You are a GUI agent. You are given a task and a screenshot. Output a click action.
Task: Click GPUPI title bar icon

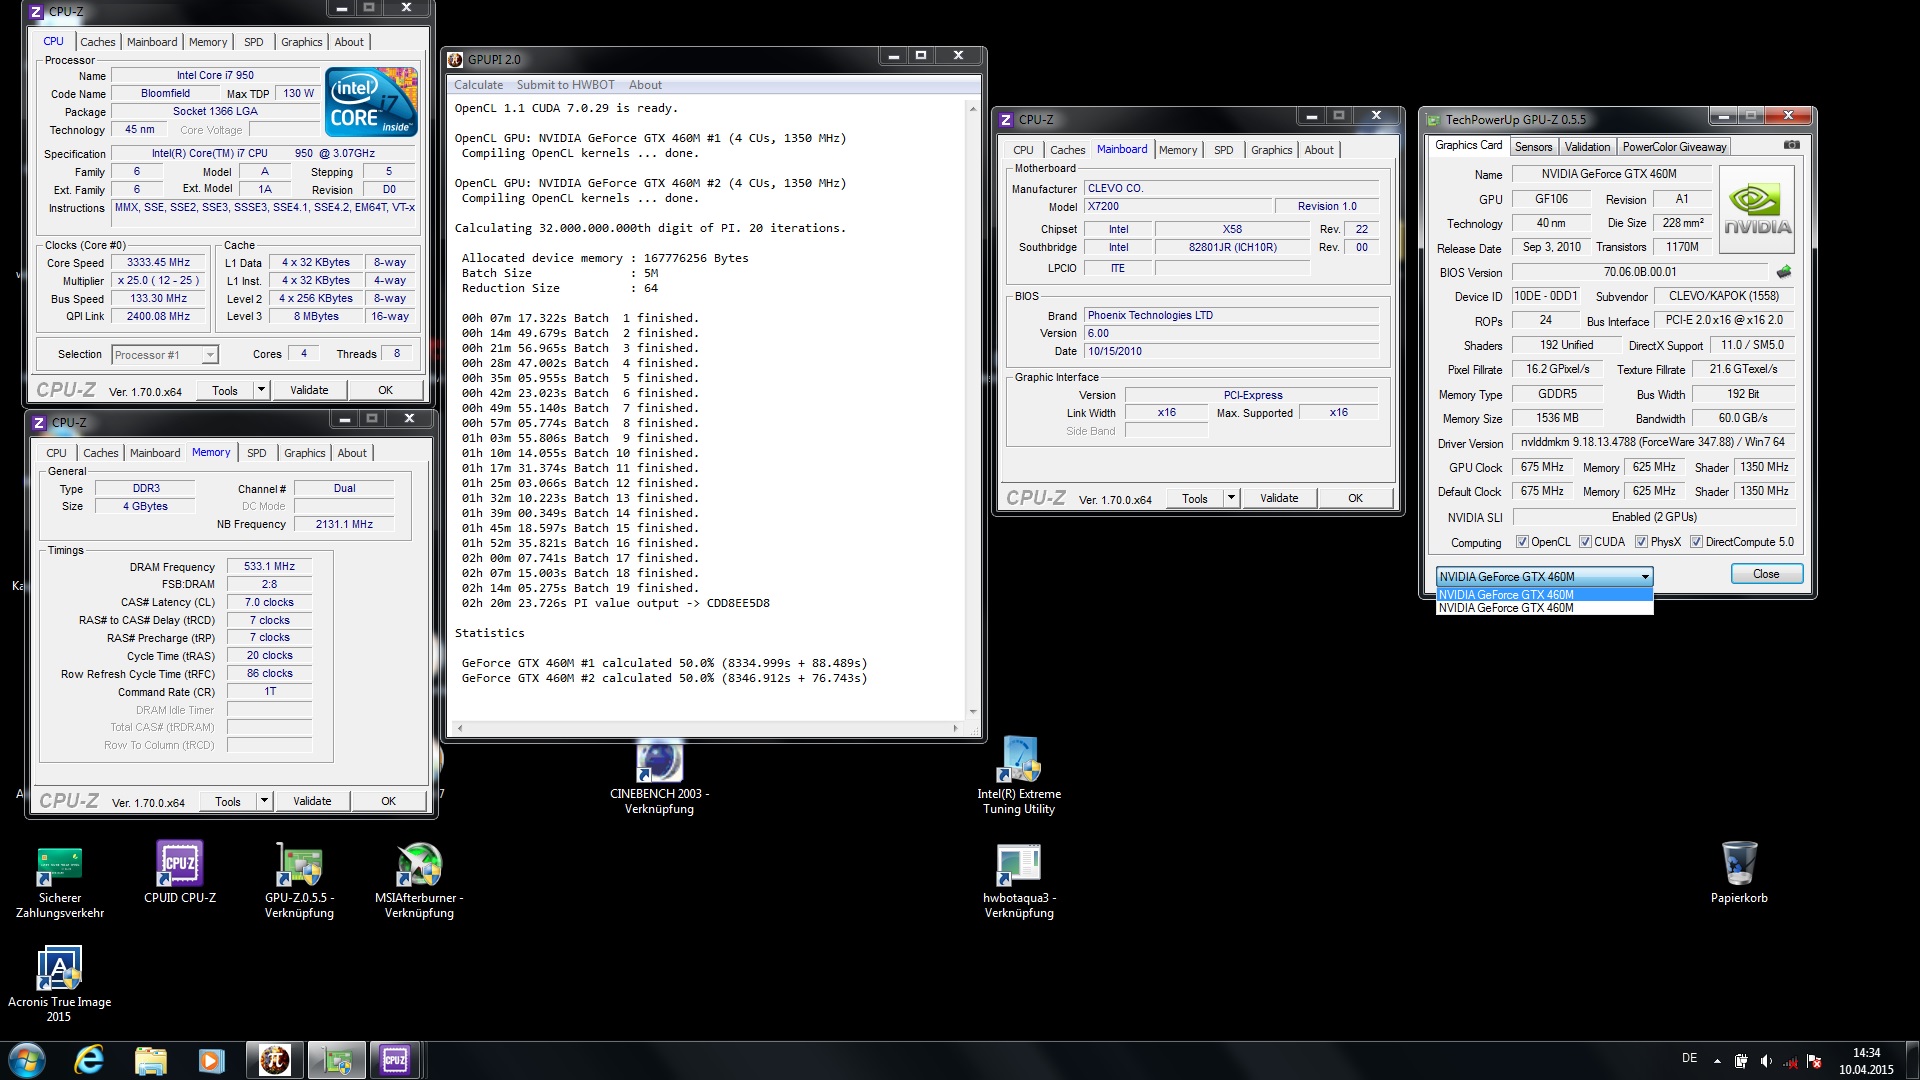(x=455, y=59)
